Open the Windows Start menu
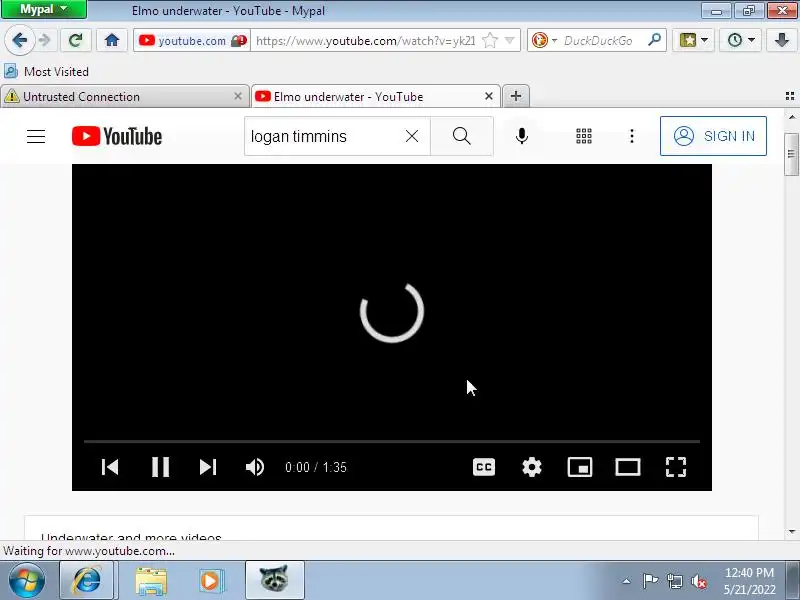800x600 pixels. point(27,581)
